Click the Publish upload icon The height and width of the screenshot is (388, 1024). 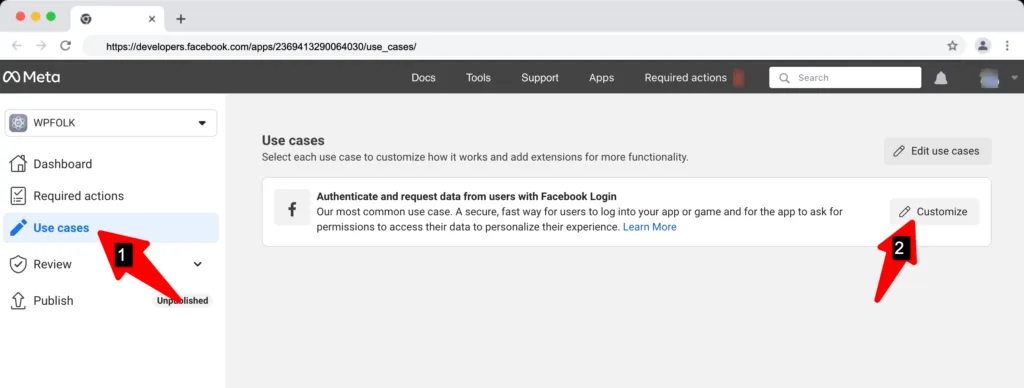coord(18,300)
